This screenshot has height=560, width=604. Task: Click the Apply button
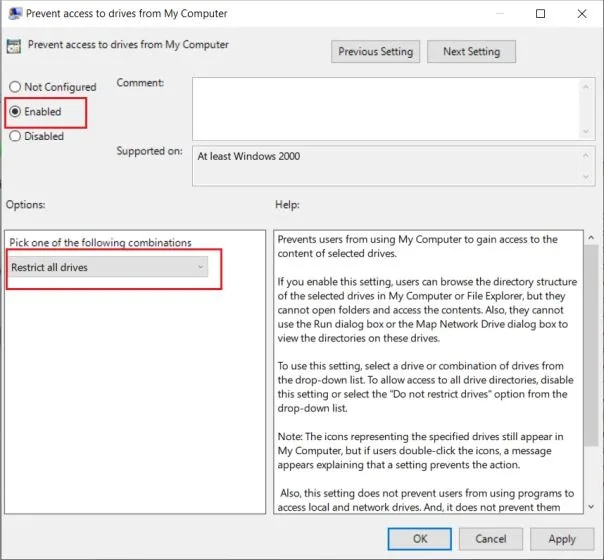(x=562, y=538)
